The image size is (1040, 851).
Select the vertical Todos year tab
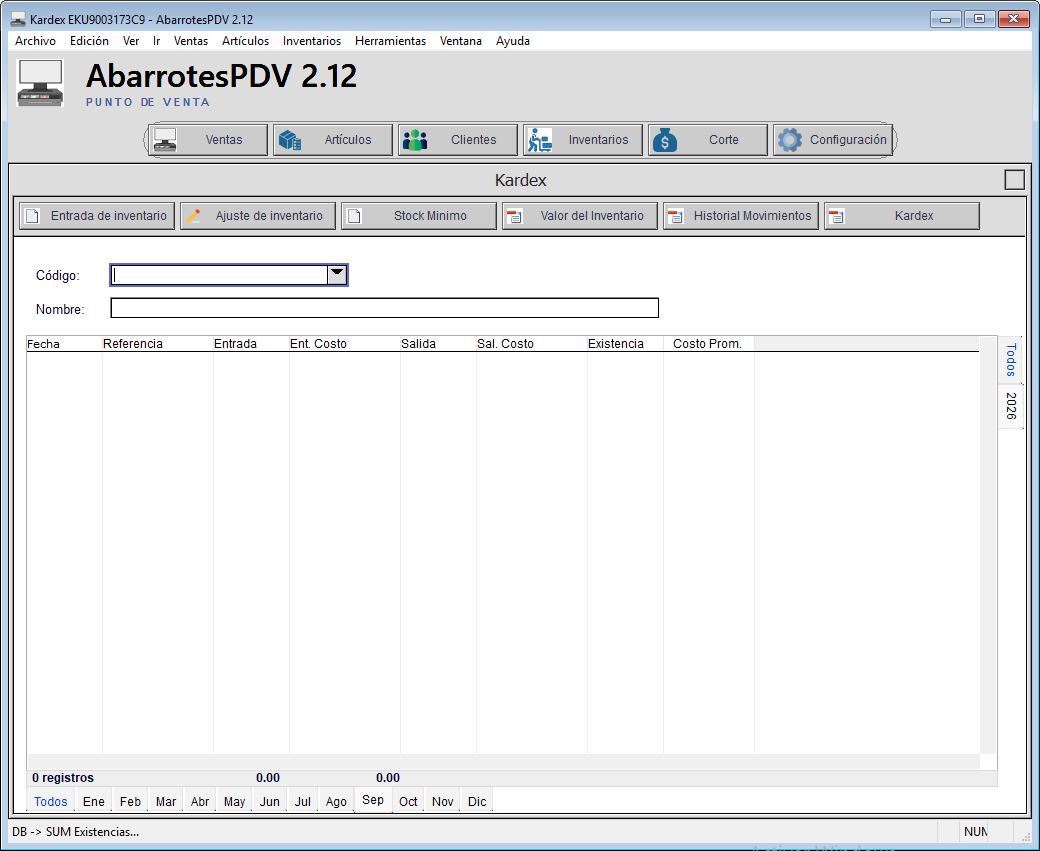(x=1011, y=360)
